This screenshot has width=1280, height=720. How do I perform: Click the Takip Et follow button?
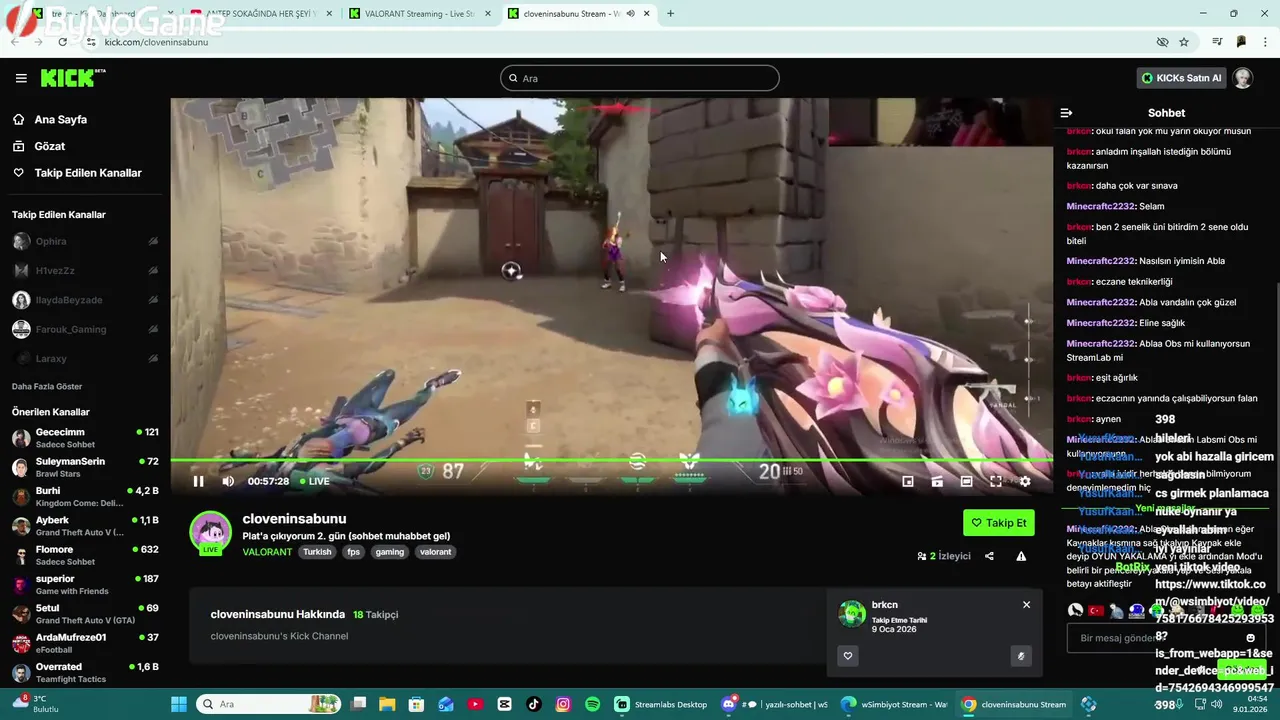coord(999,522)
